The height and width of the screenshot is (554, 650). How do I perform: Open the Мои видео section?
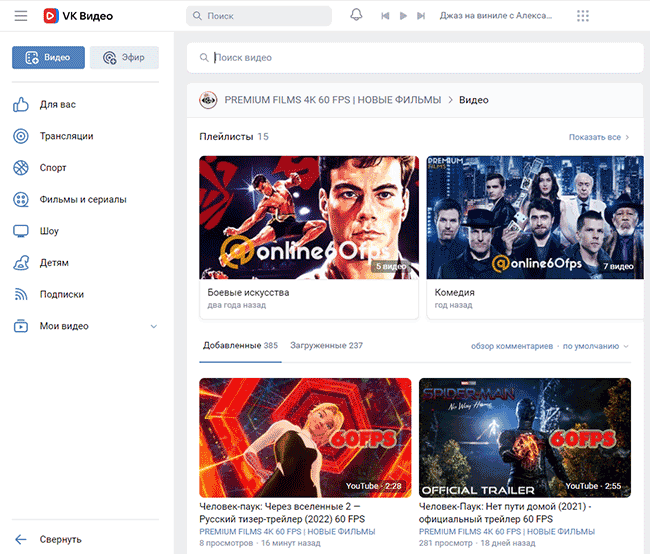tap(85, 326)
